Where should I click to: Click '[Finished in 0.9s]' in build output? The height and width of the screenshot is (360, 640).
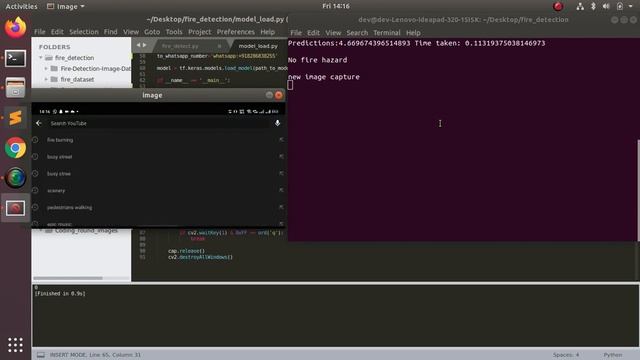60,293
